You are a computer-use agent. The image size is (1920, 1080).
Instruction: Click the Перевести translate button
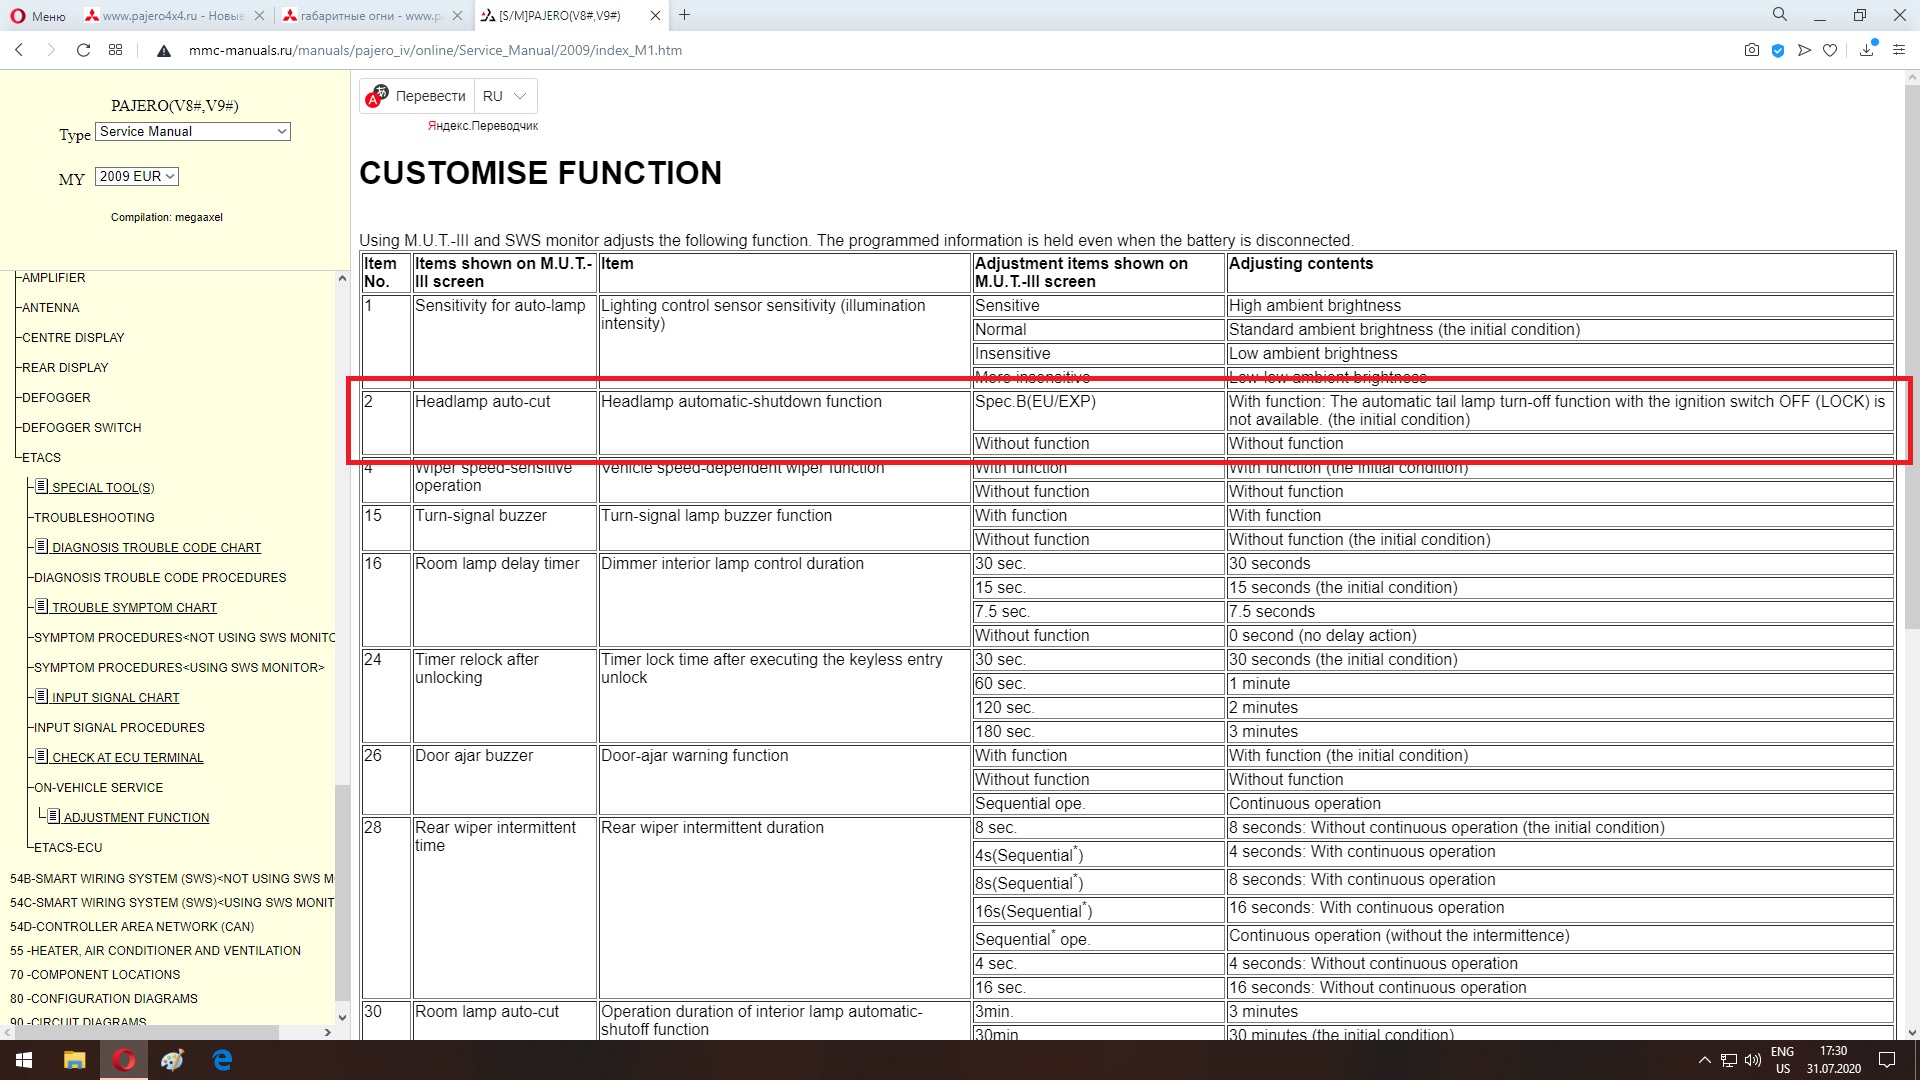click(418, 96)
